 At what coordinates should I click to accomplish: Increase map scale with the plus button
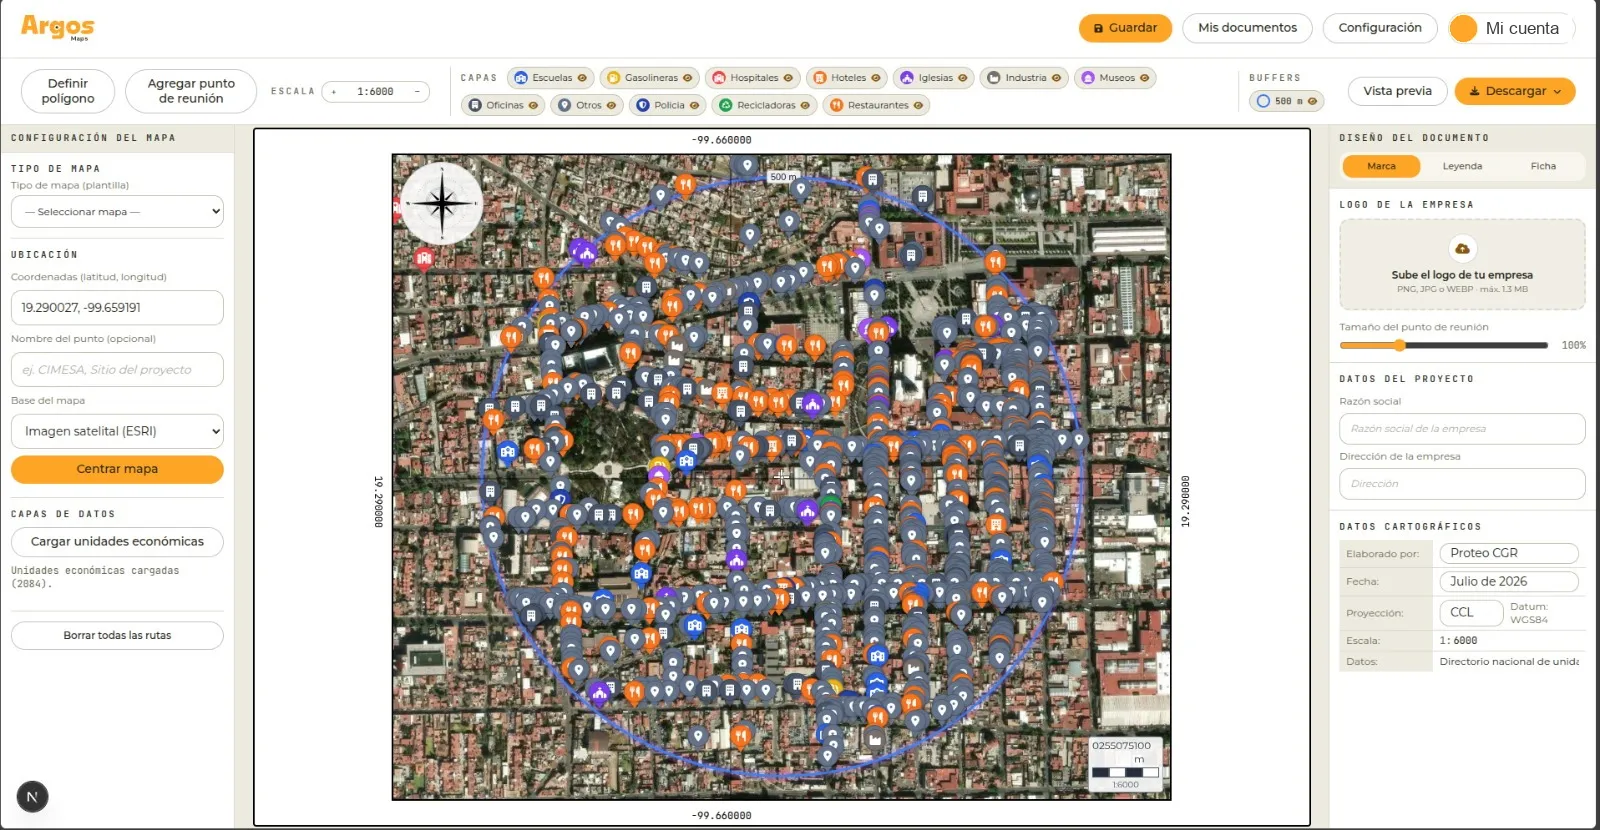pyautogui.click(x=334, y=92)
